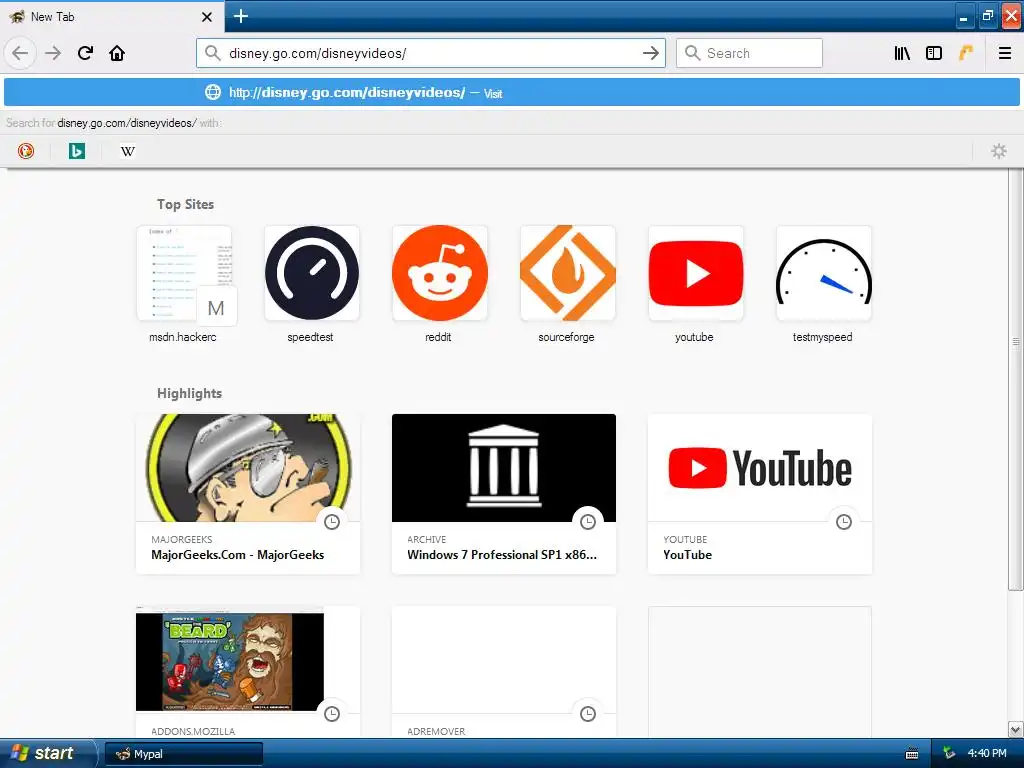Click the history clock icon on MajorGeeks card
This screenshot has height=768, width=1024.
[332, 522]
